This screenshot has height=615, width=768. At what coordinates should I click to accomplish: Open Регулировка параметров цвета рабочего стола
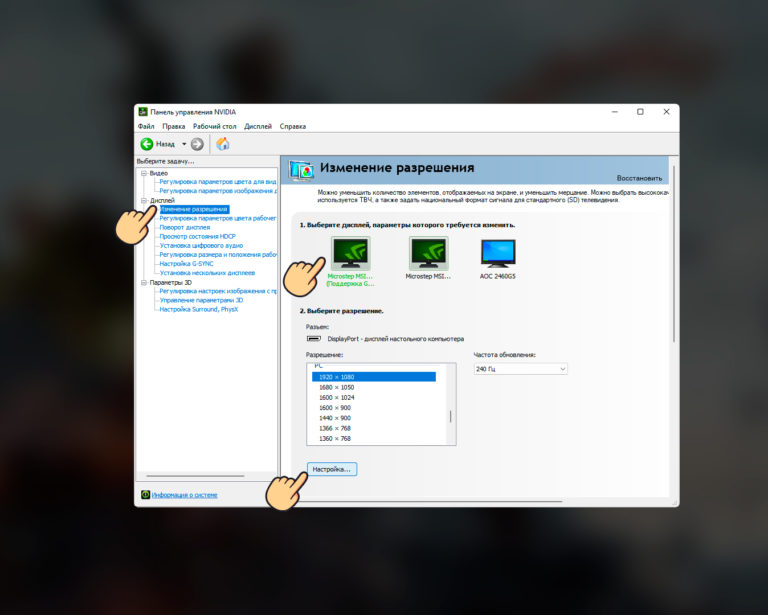[217, 218]
